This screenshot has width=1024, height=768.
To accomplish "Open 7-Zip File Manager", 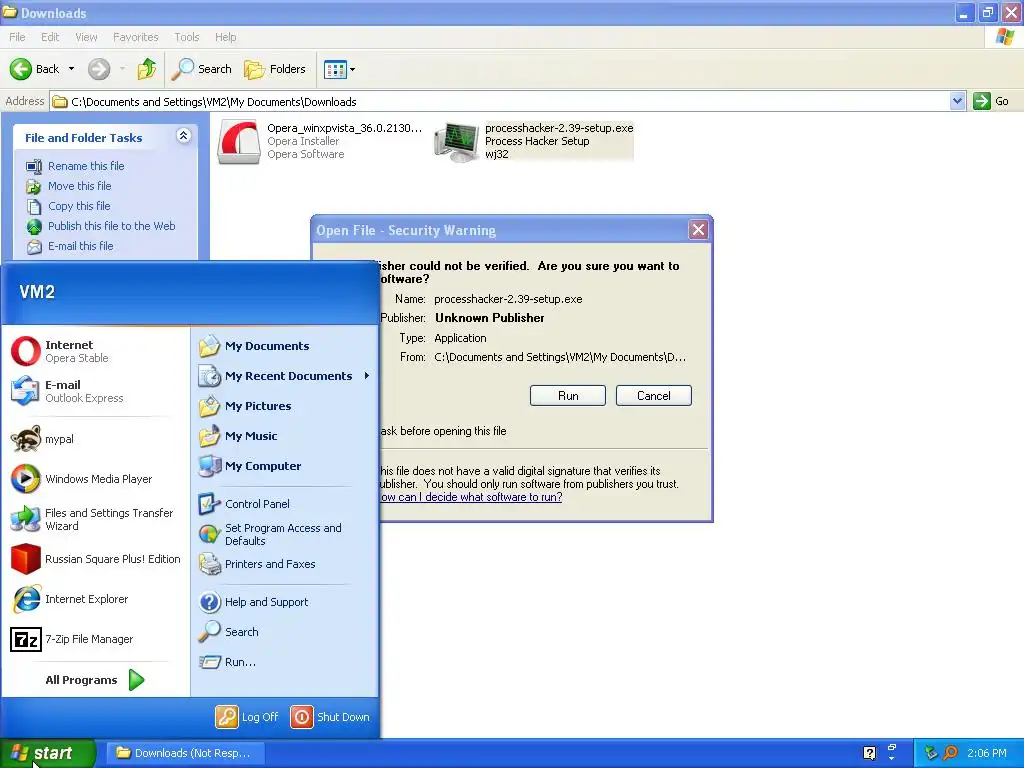I will (95, 639).
